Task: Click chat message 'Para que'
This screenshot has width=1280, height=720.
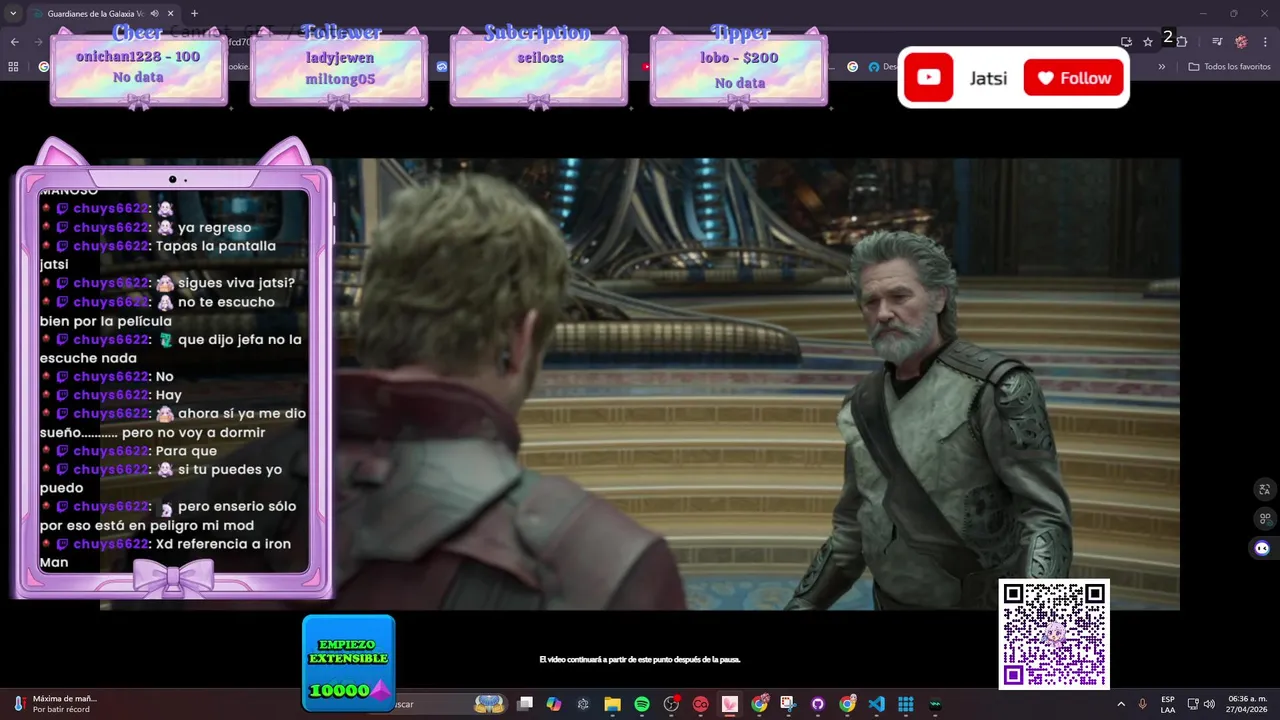Action: click(187, 451)
